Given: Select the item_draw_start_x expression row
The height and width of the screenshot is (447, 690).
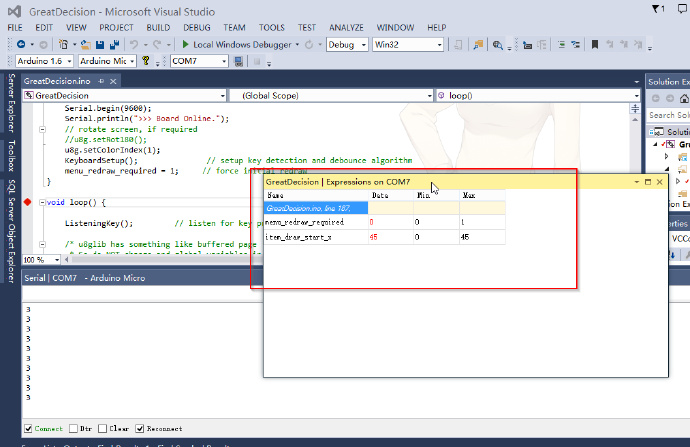Looking at the screenshot, I should coord(385,237).
